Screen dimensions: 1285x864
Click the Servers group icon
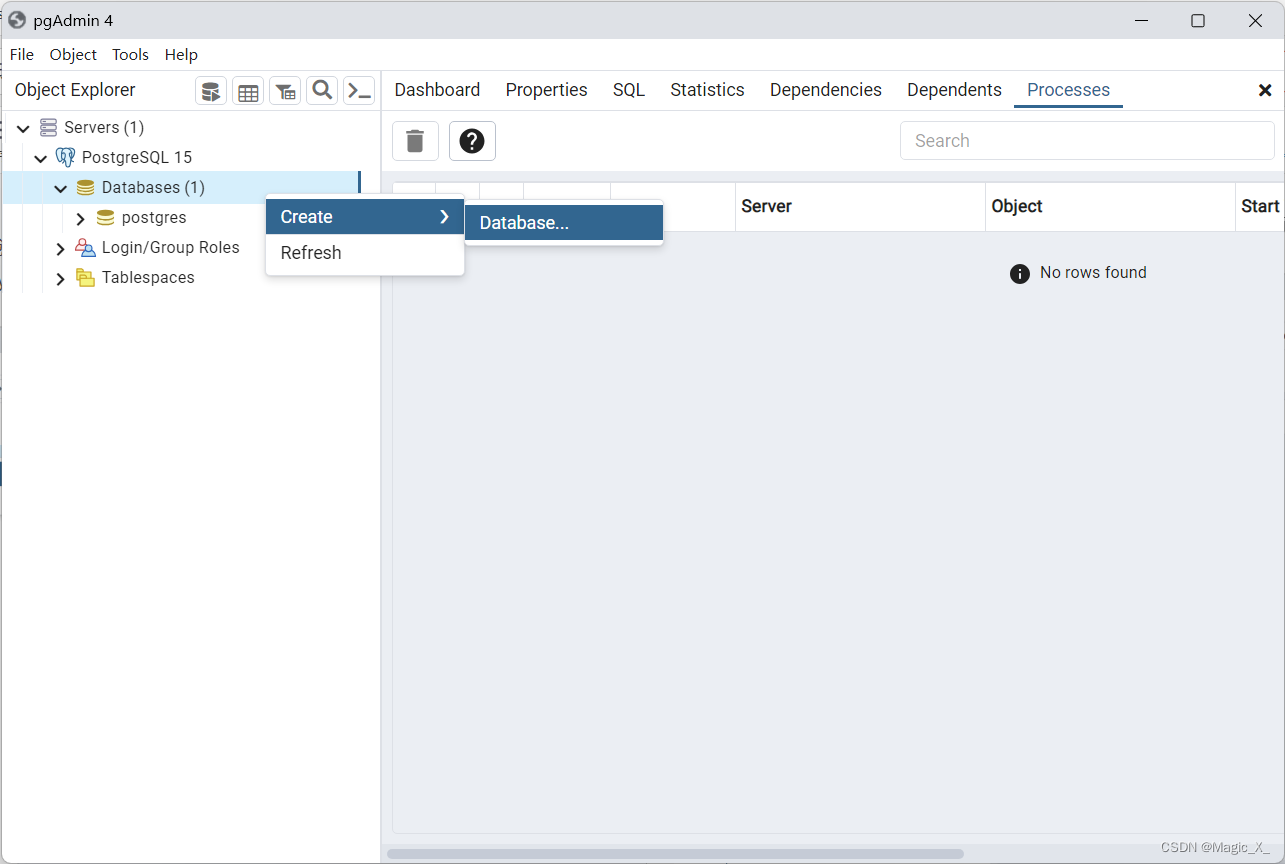(x=48, y=127)
